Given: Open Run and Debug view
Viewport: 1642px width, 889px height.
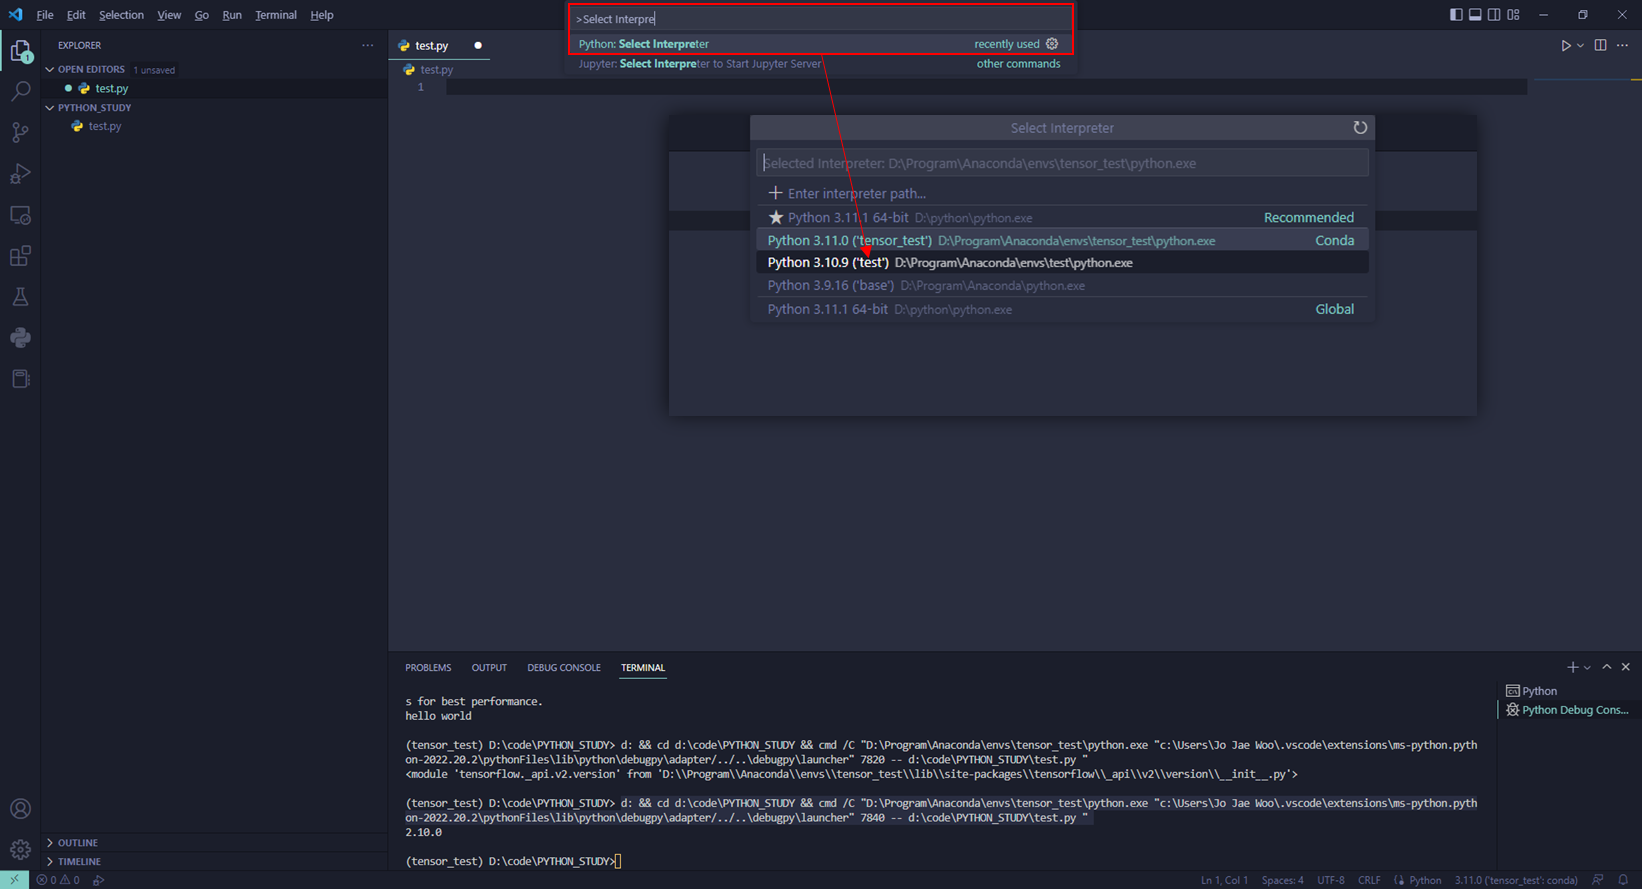Looking at the screenshot, I should coord(20,174).
